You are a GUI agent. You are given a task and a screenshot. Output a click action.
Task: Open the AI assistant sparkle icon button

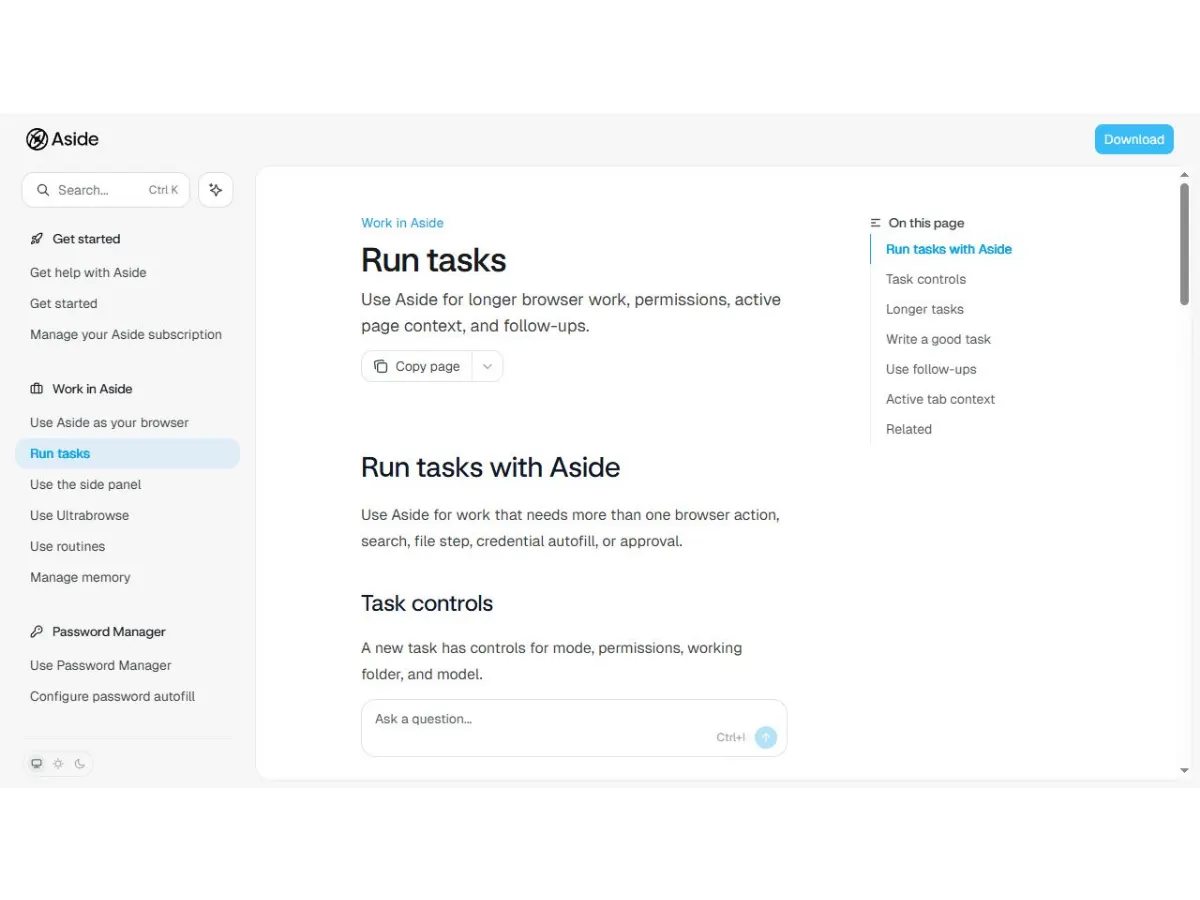click(215, 190)
